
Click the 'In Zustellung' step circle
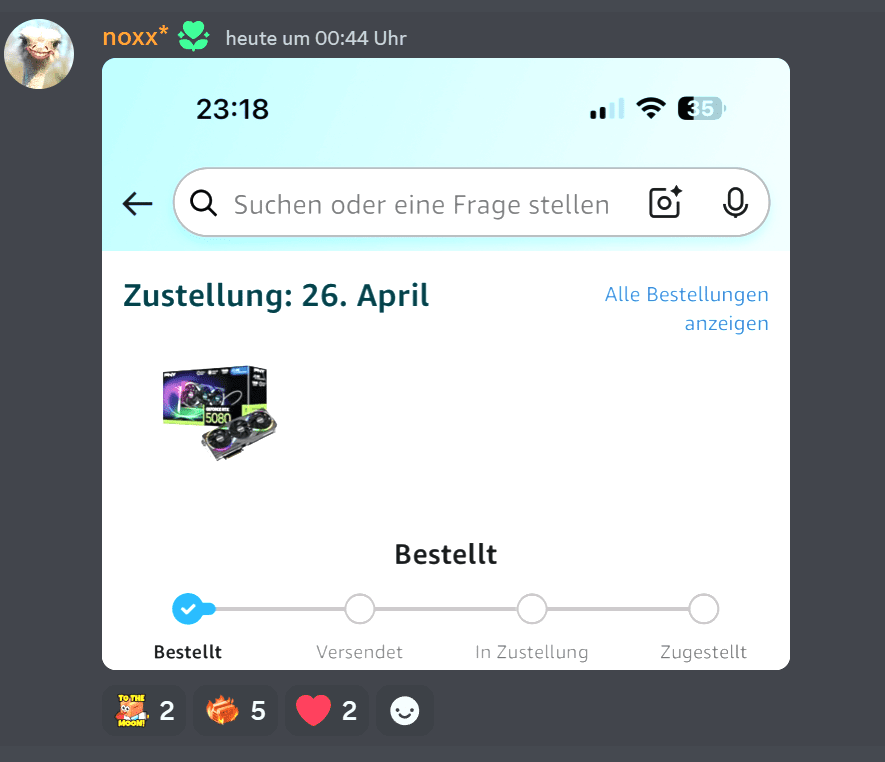pos(532,609)
